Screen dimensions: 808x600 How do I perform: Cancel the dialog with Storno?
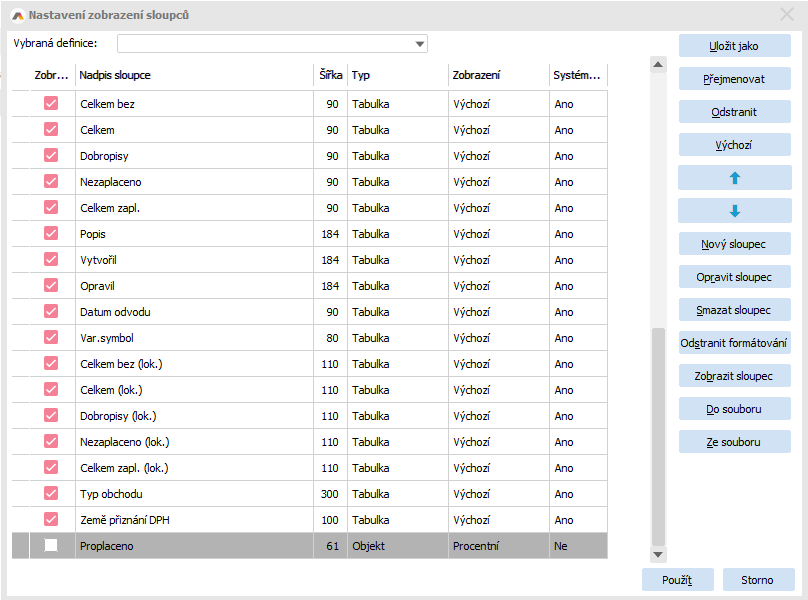tap(757, 580)
